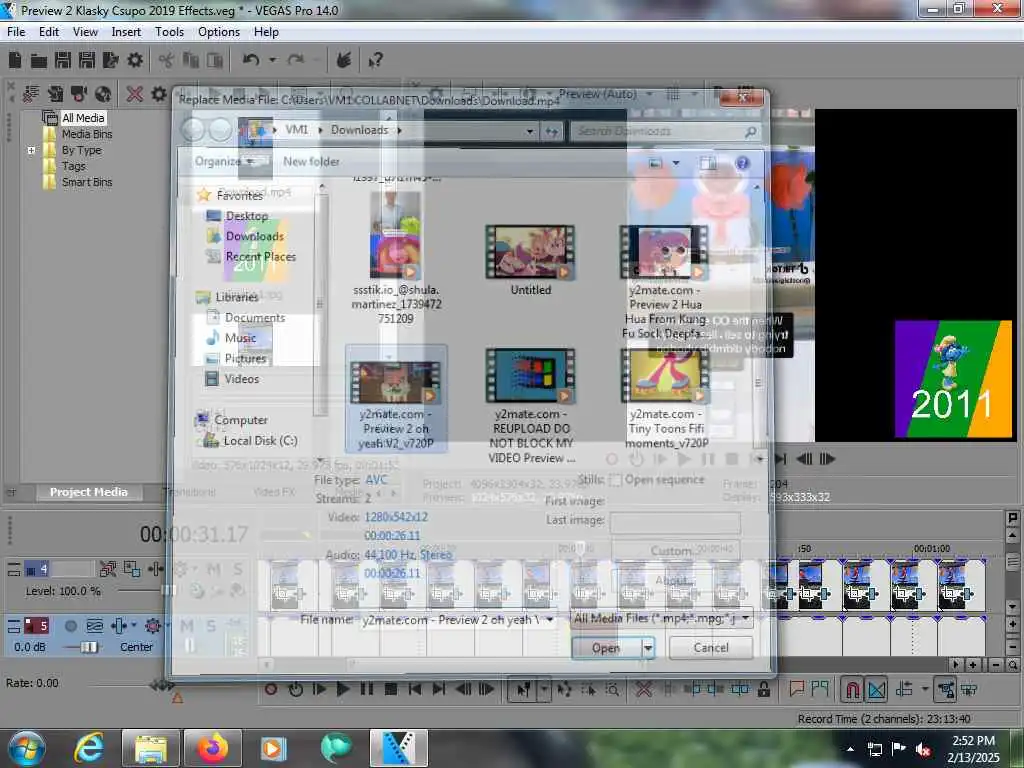The height and width of the screenshot is (768, 1024).
Task: Select the Media Bins folder
Action: coord(87,134)
